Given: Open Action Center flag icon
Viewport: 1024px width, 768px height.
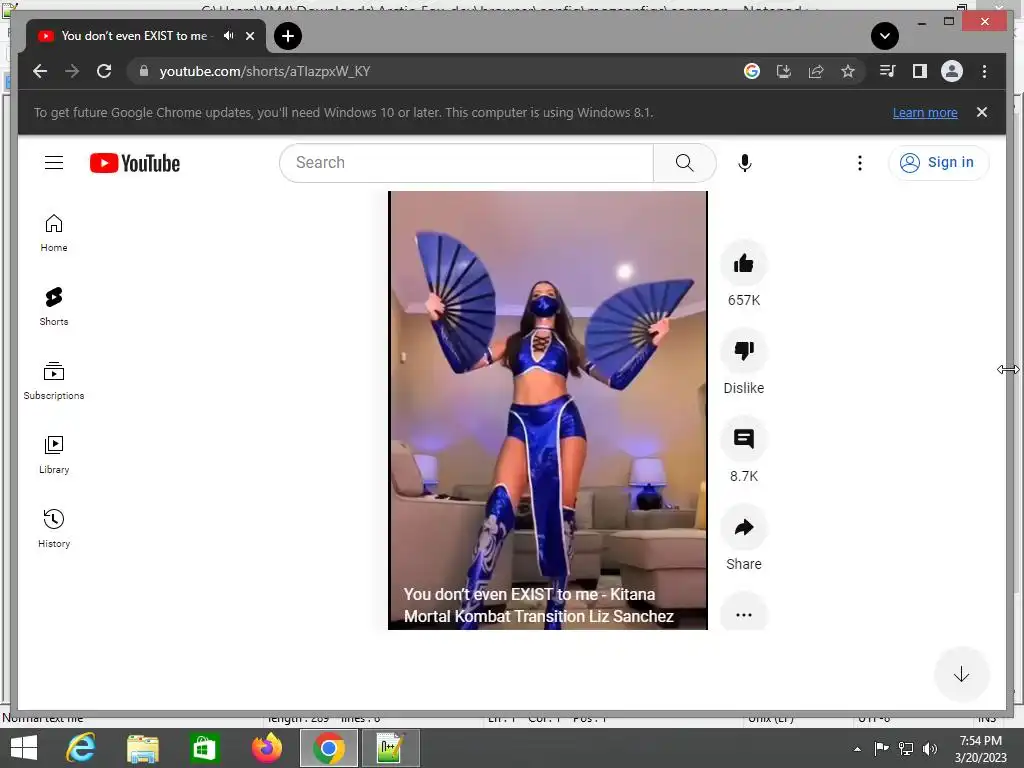Looking at the screenshot, I should coord(881,748).
